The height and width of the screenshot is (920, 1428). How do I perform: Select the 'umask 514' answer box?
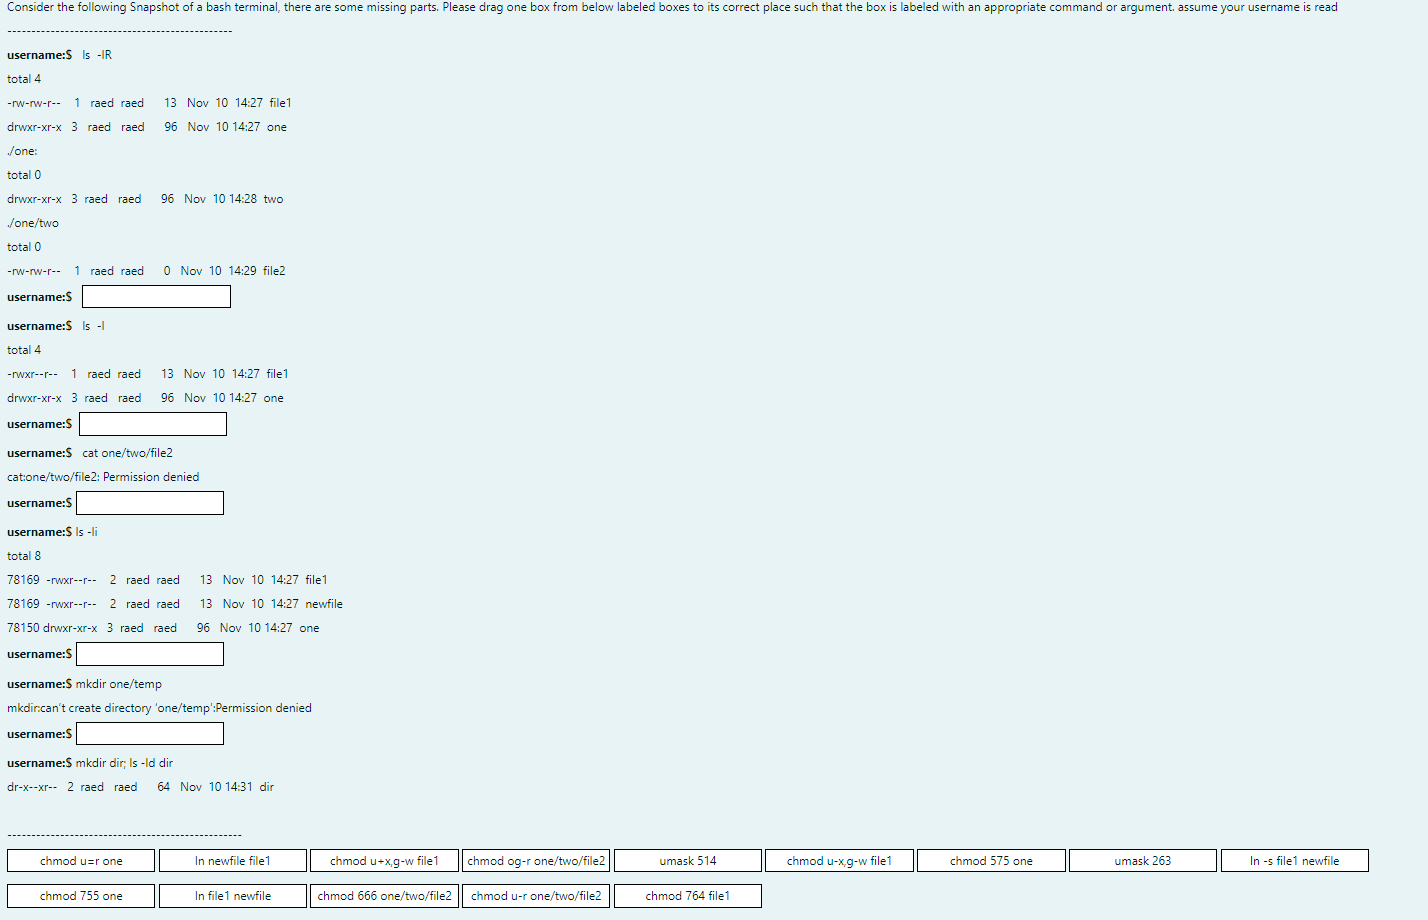pyautogui.click(x=687, y=860)
